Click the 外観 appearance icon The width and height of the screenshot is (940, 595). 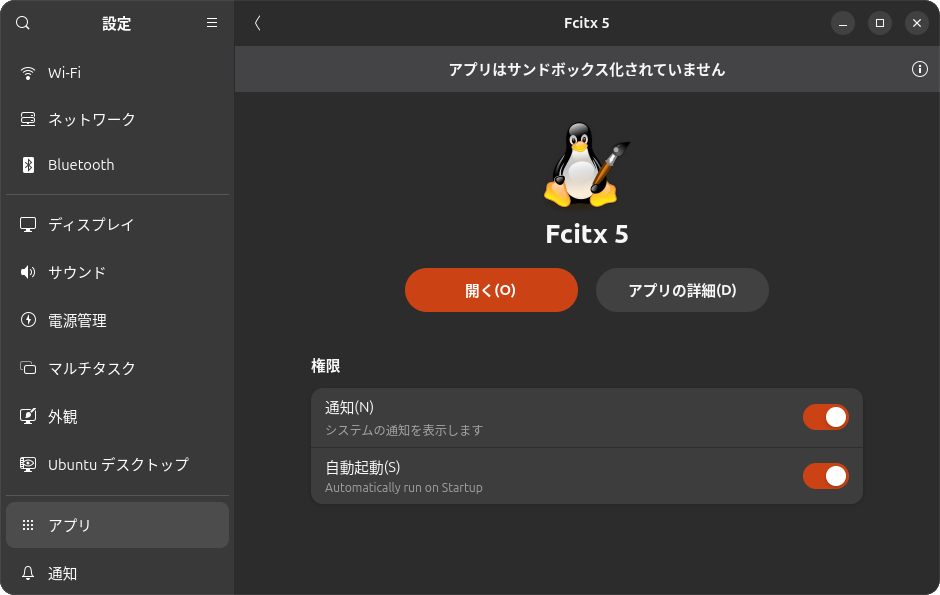click(28, 416)
